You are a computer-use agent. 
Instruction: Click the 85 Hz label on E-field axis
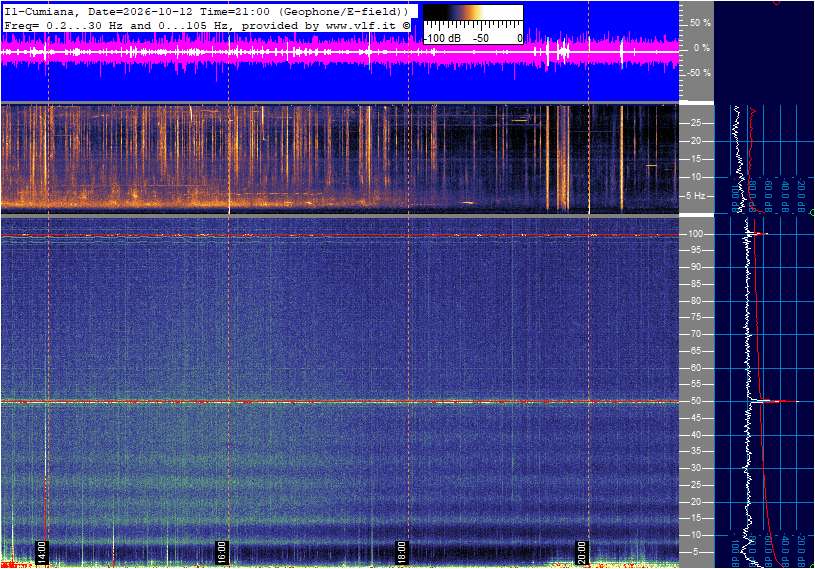click(x=696, y=284)
